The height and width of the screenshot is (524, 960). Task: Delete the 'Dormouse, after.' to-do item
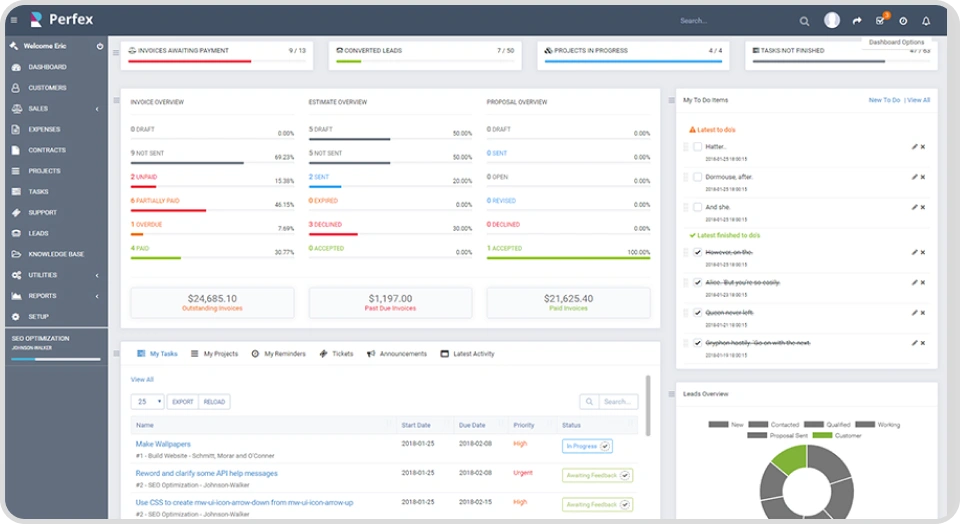coord(923,177)
